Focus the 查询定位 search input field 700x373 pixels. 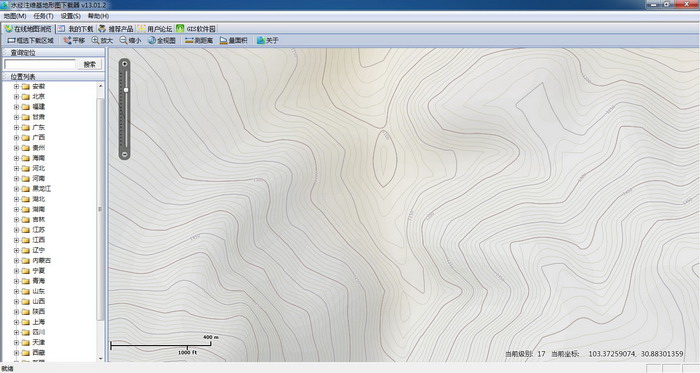click(x=40, y=64)
